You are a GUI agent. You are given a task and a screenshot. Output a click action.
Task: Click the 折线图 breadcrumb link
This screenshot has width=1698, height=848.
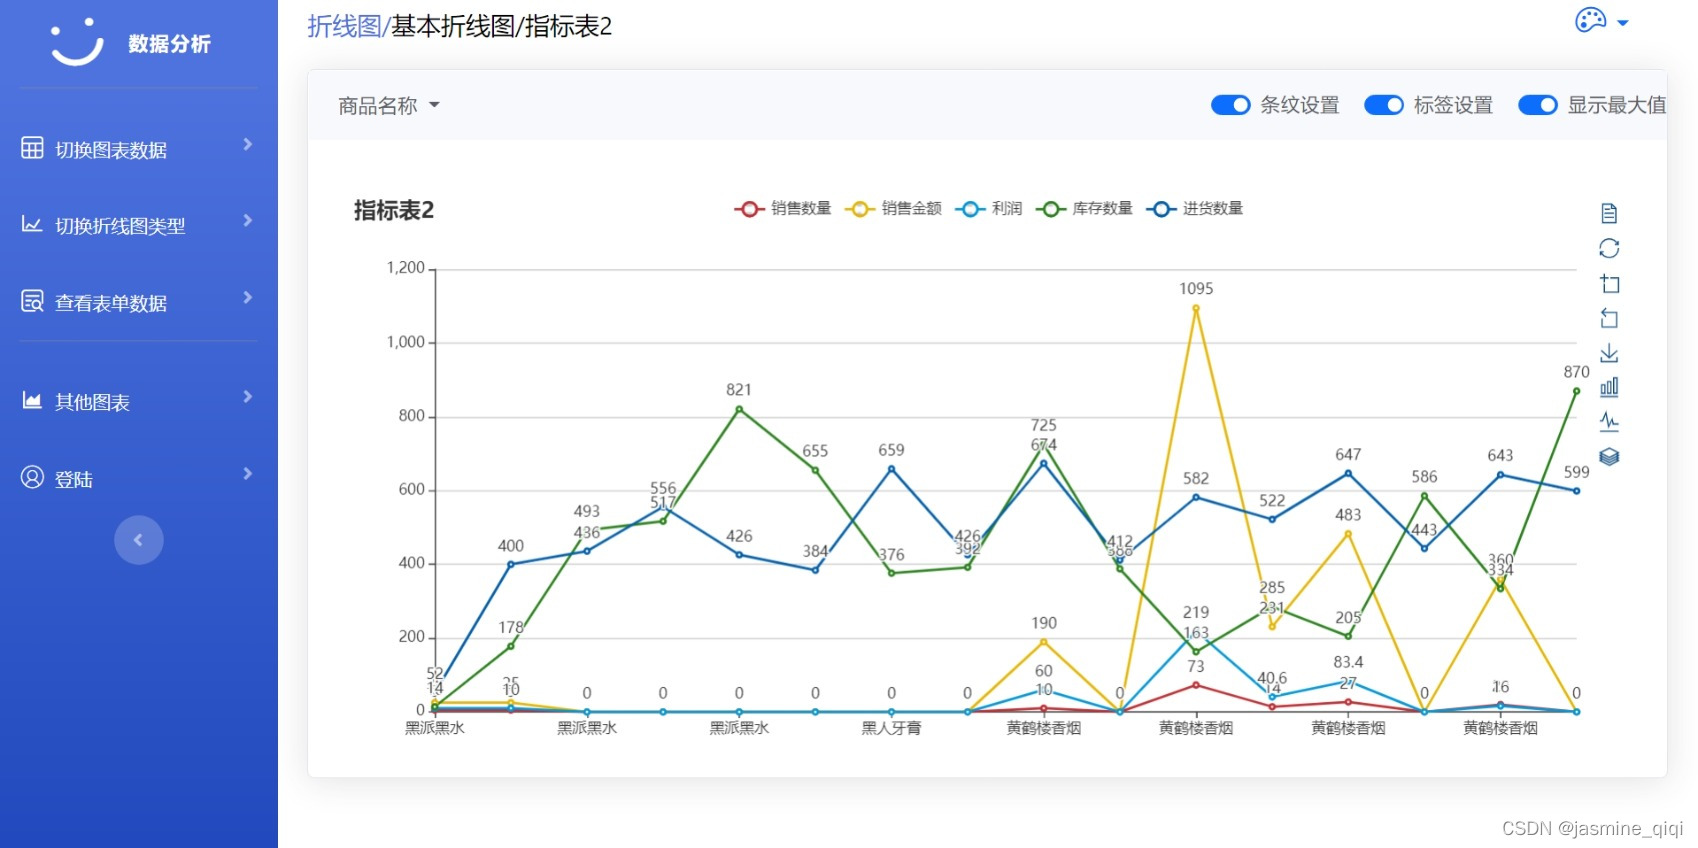[344, 26]
